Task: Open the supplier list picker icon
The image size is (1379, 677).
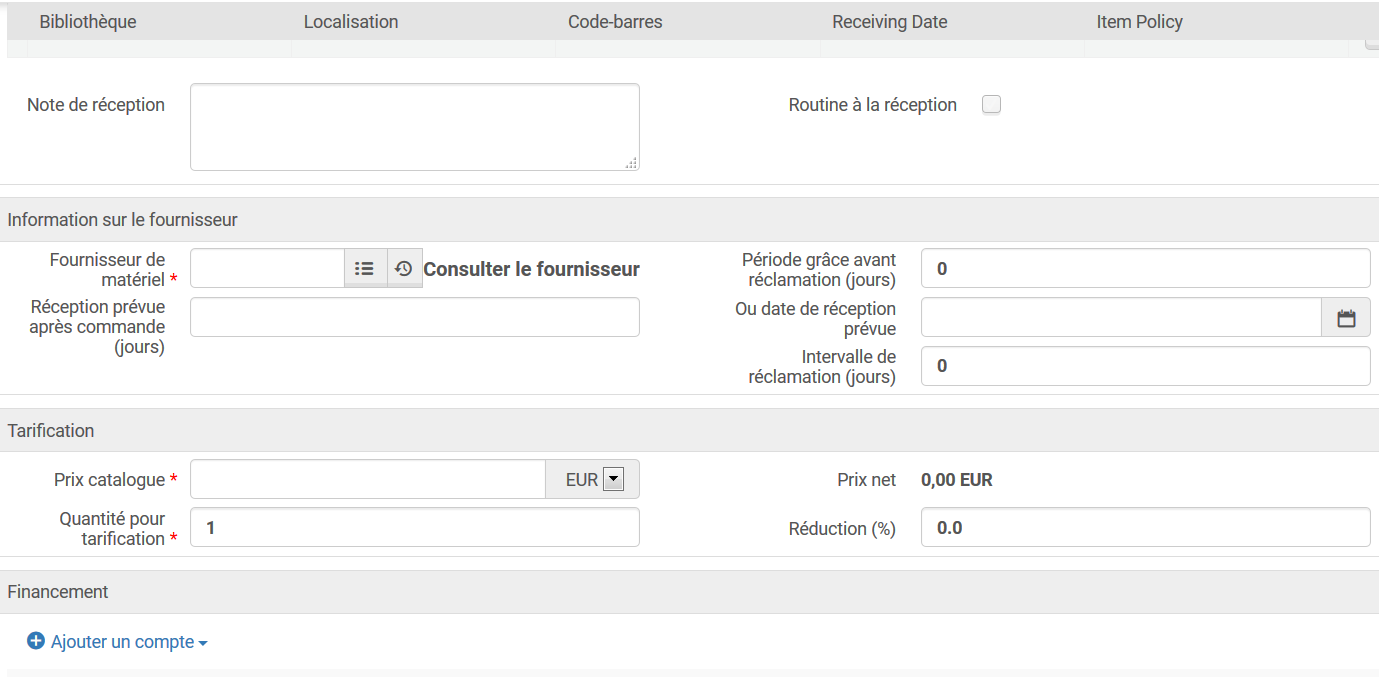Action: click(x=365, y=269)
